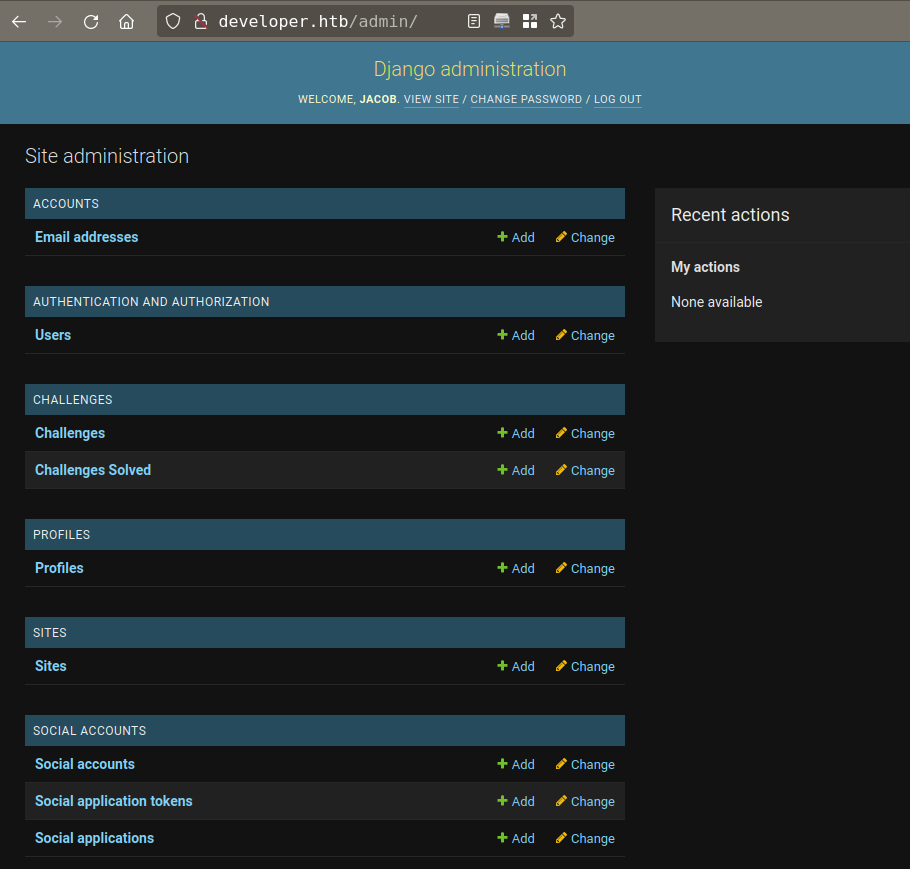
Task: Open the Change Password link
Action: [526, 100]
